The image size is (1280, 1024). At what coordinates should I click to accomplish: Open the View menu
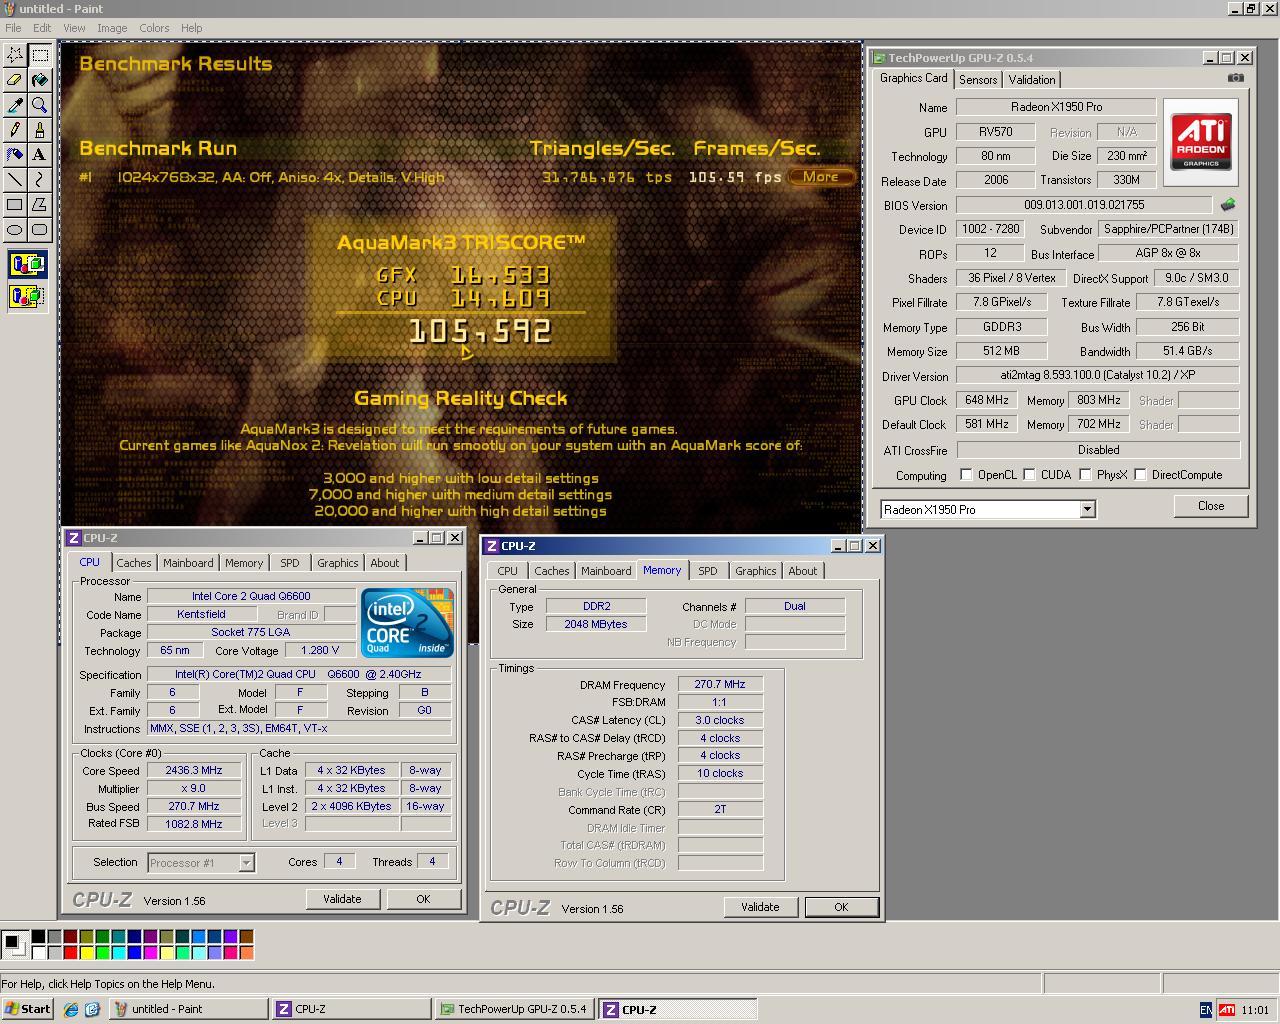[74, 28]
